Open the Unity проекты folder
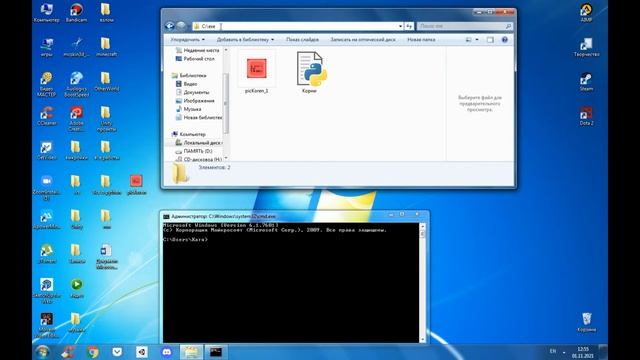640x360 pixels. tap(107, 118)
